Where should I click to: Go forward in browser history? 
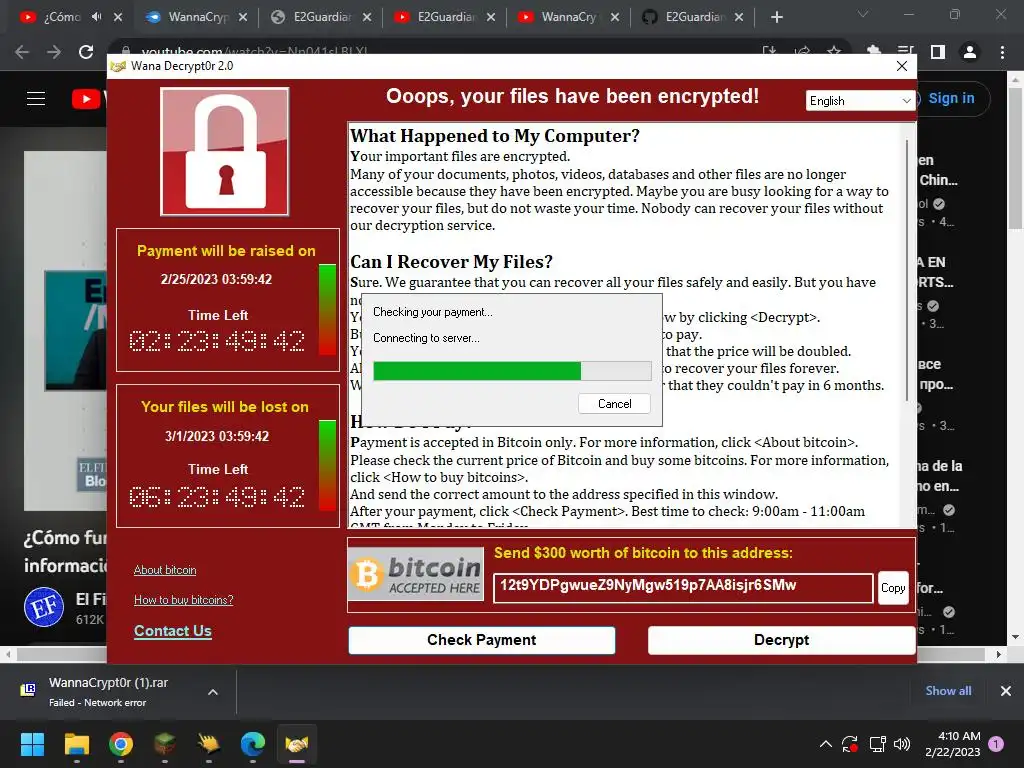tap(54, 52)
